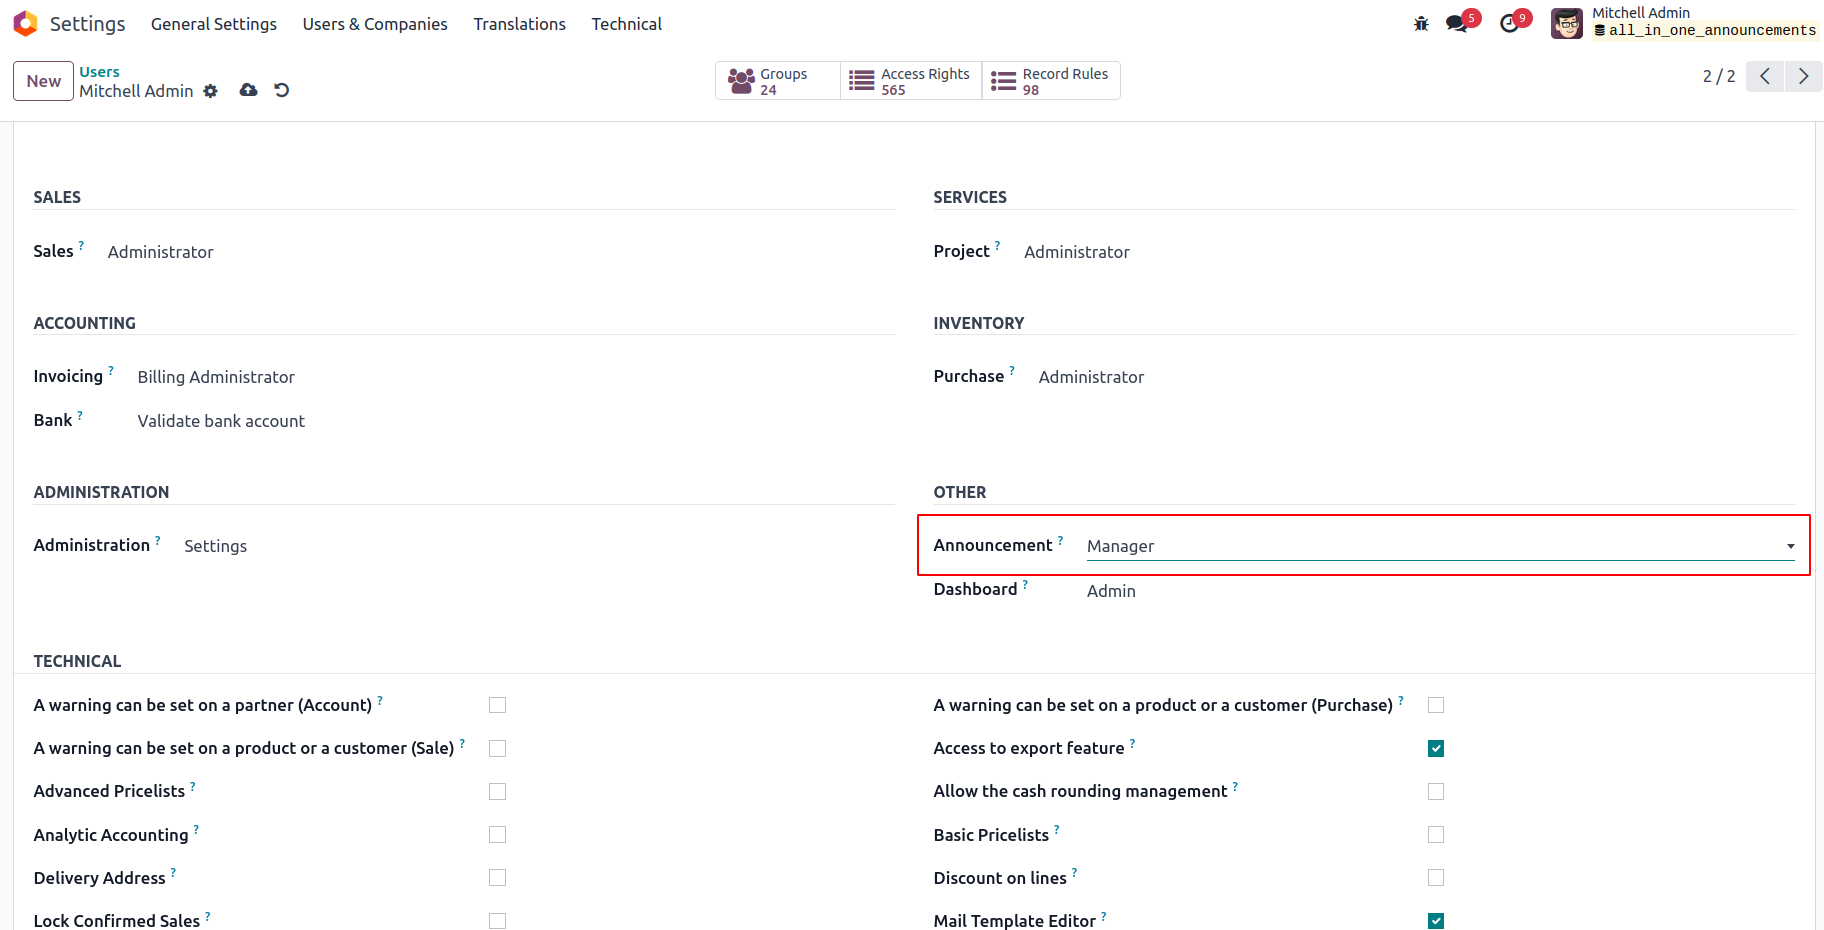Go to the previous record arrow
Image resolution: width=1824 pixels, height=930 pixels.
click(x=1765, y=76)
